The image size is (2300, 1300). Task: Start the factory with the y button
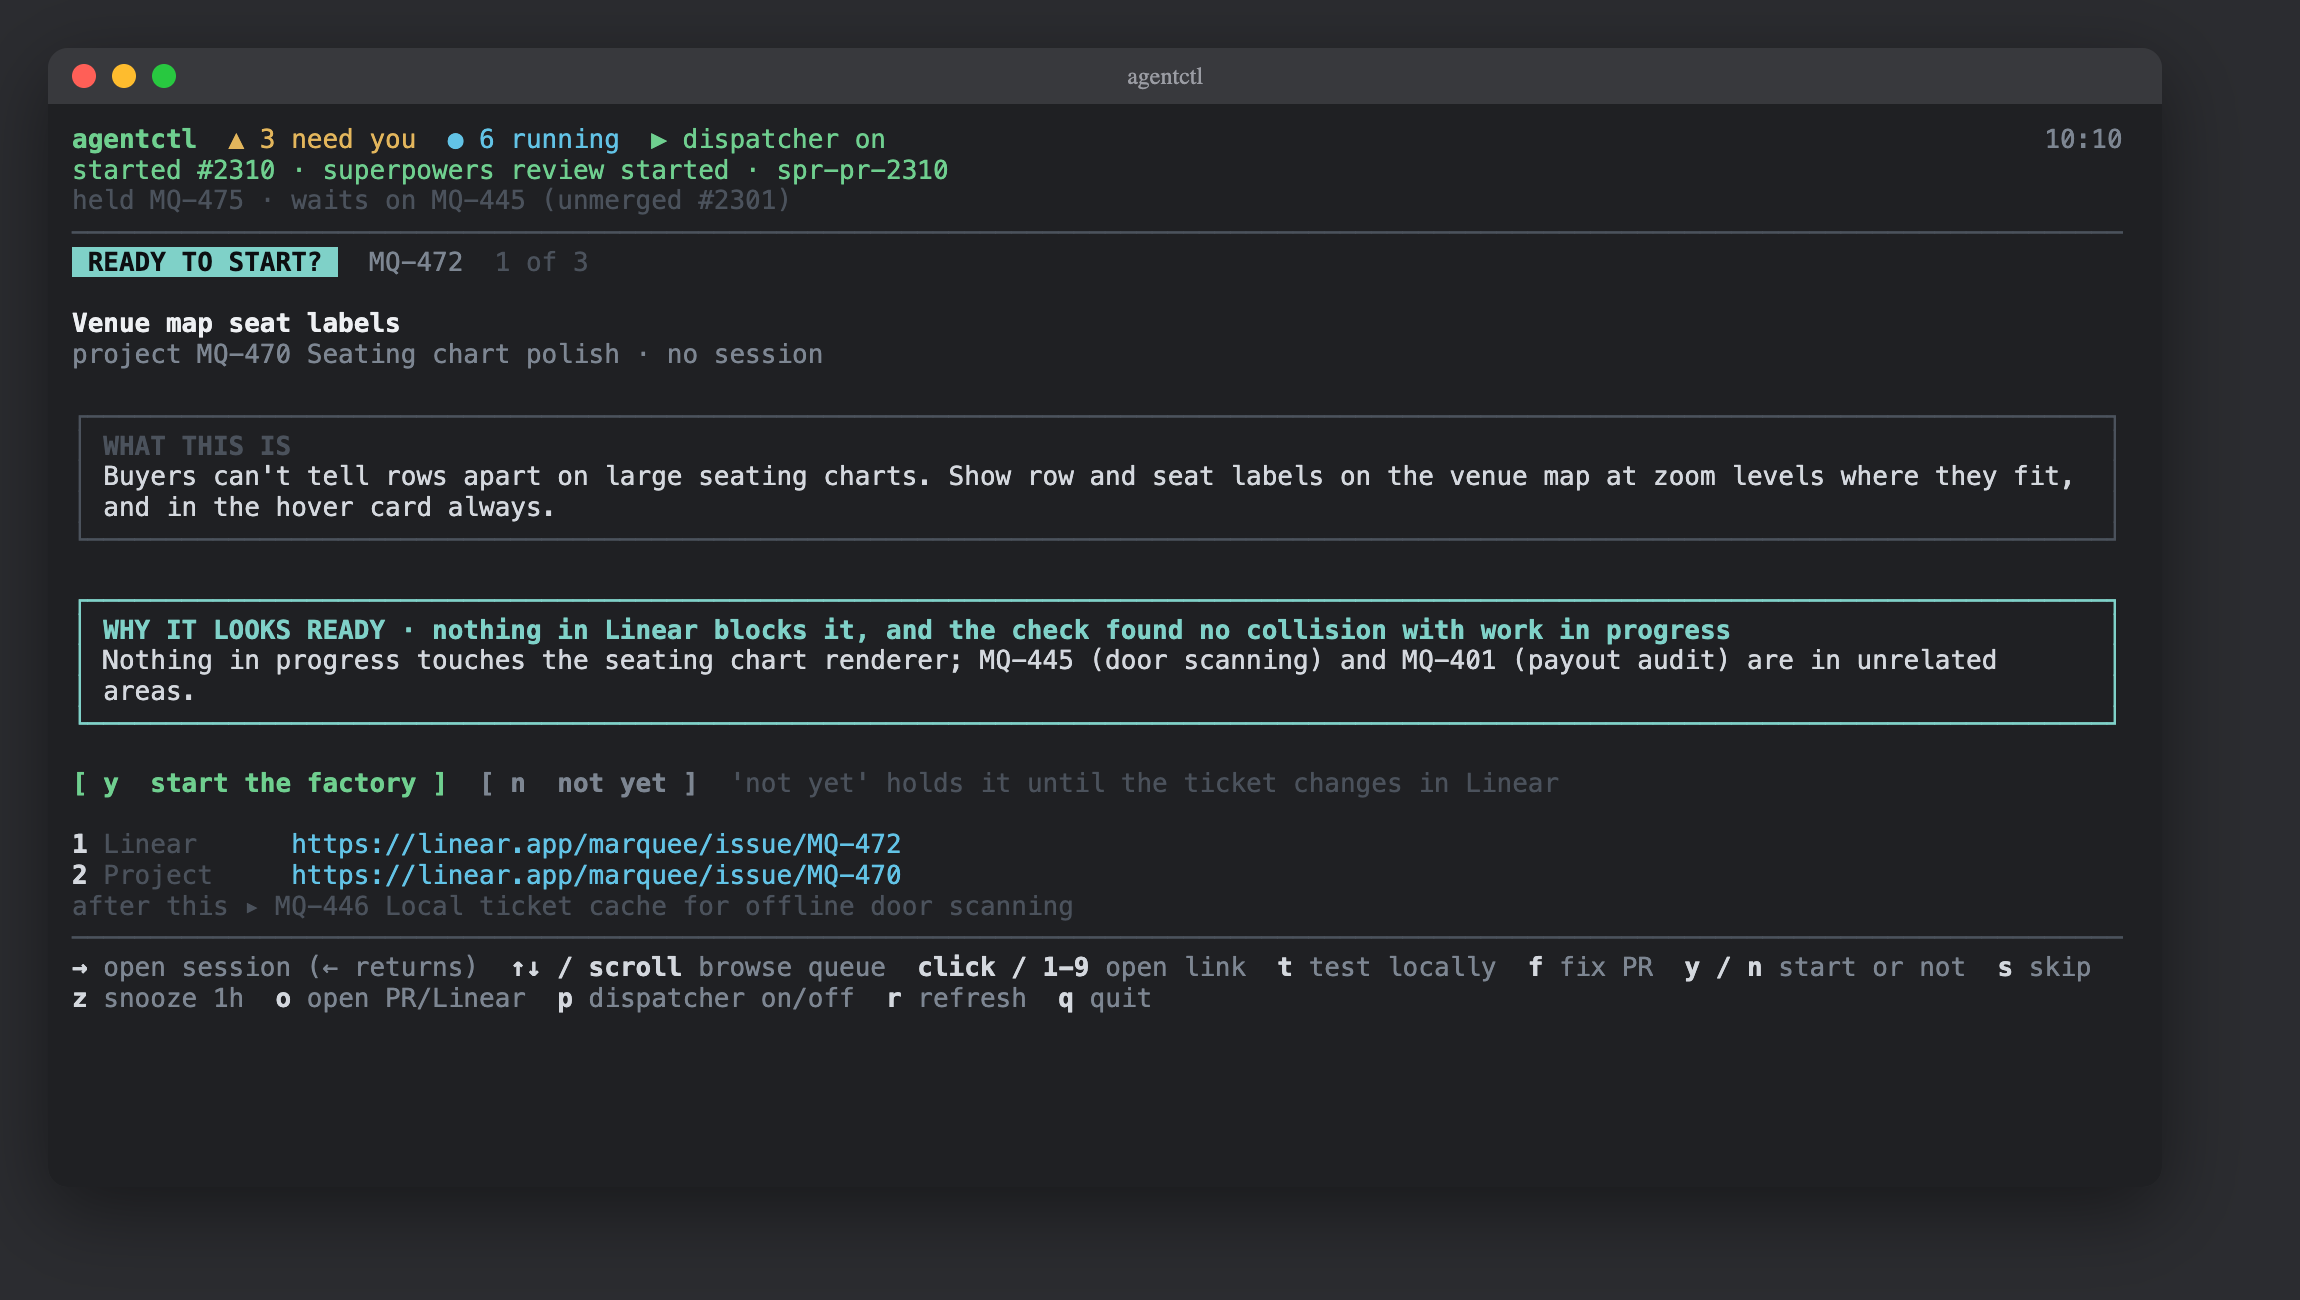point(260,783)
